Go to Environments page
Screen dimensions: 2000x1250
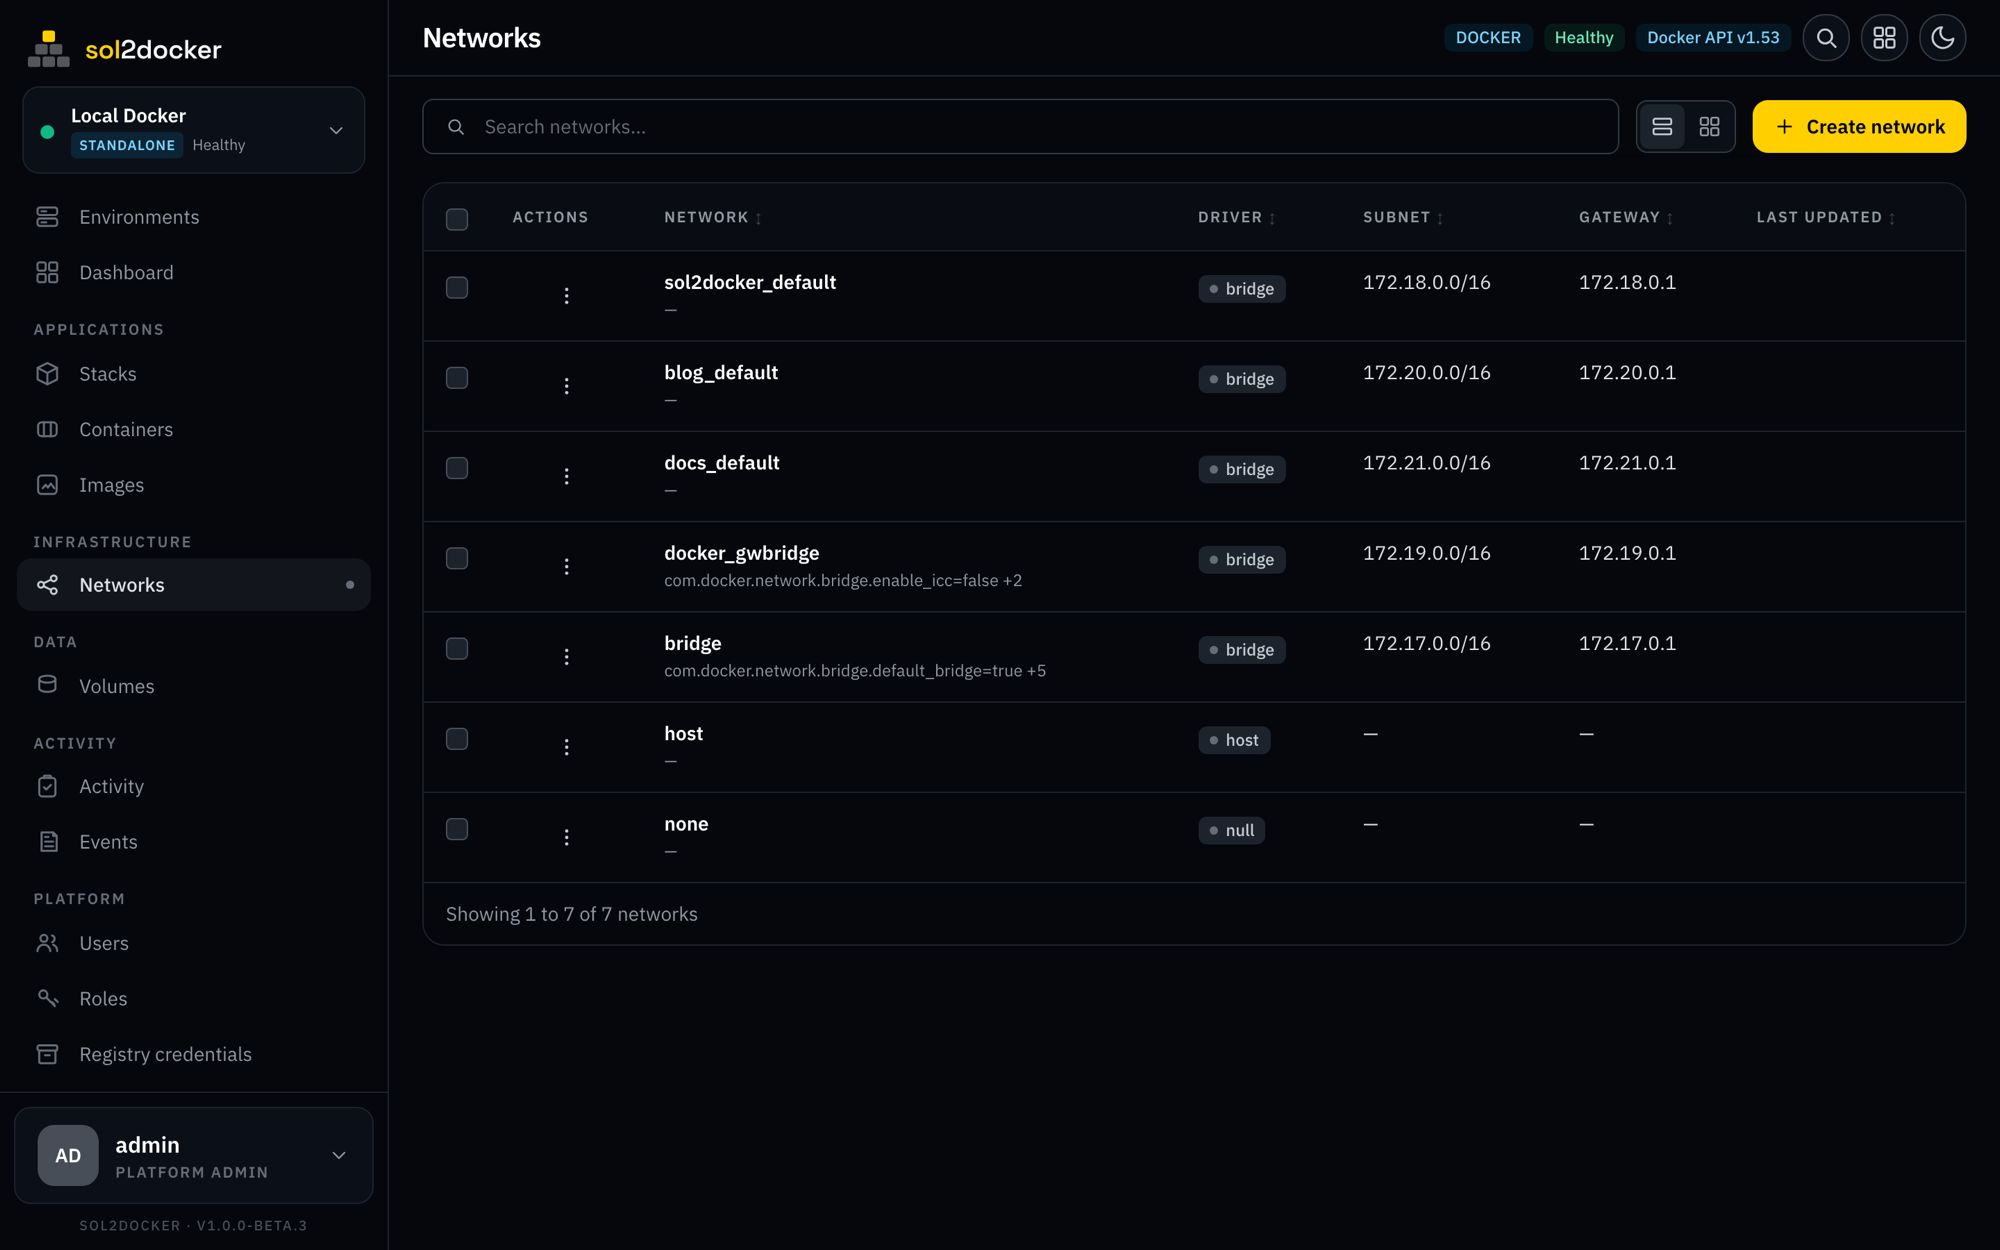click(x=194, y=217)
